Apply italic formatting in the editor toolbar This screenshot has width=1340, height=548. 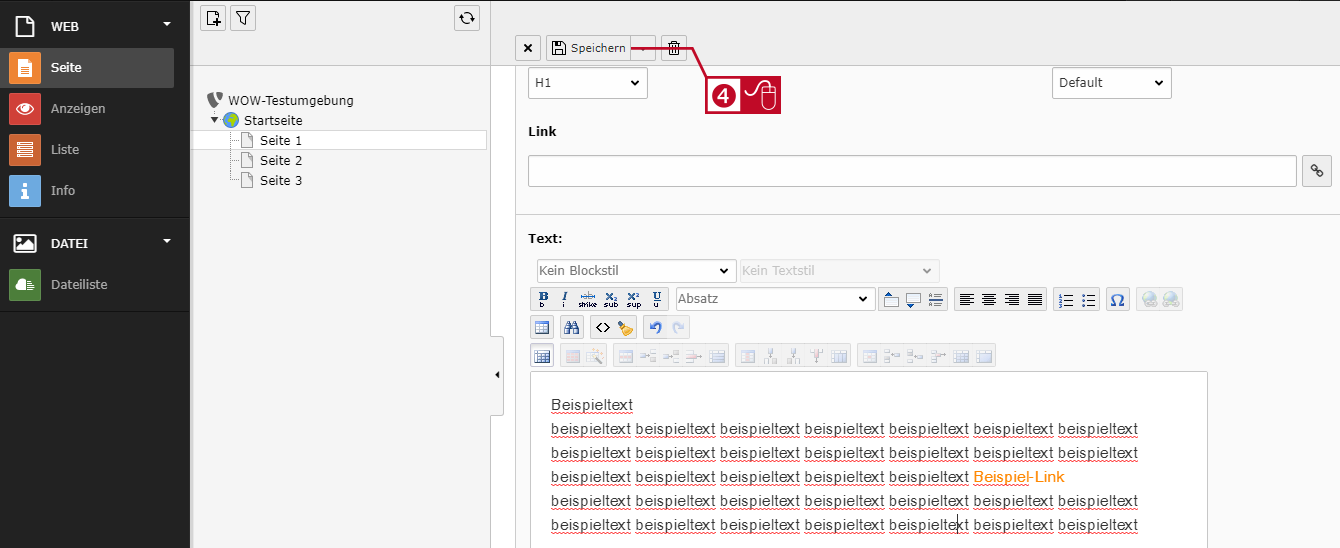pyautogui.click(x=564, y=299)
